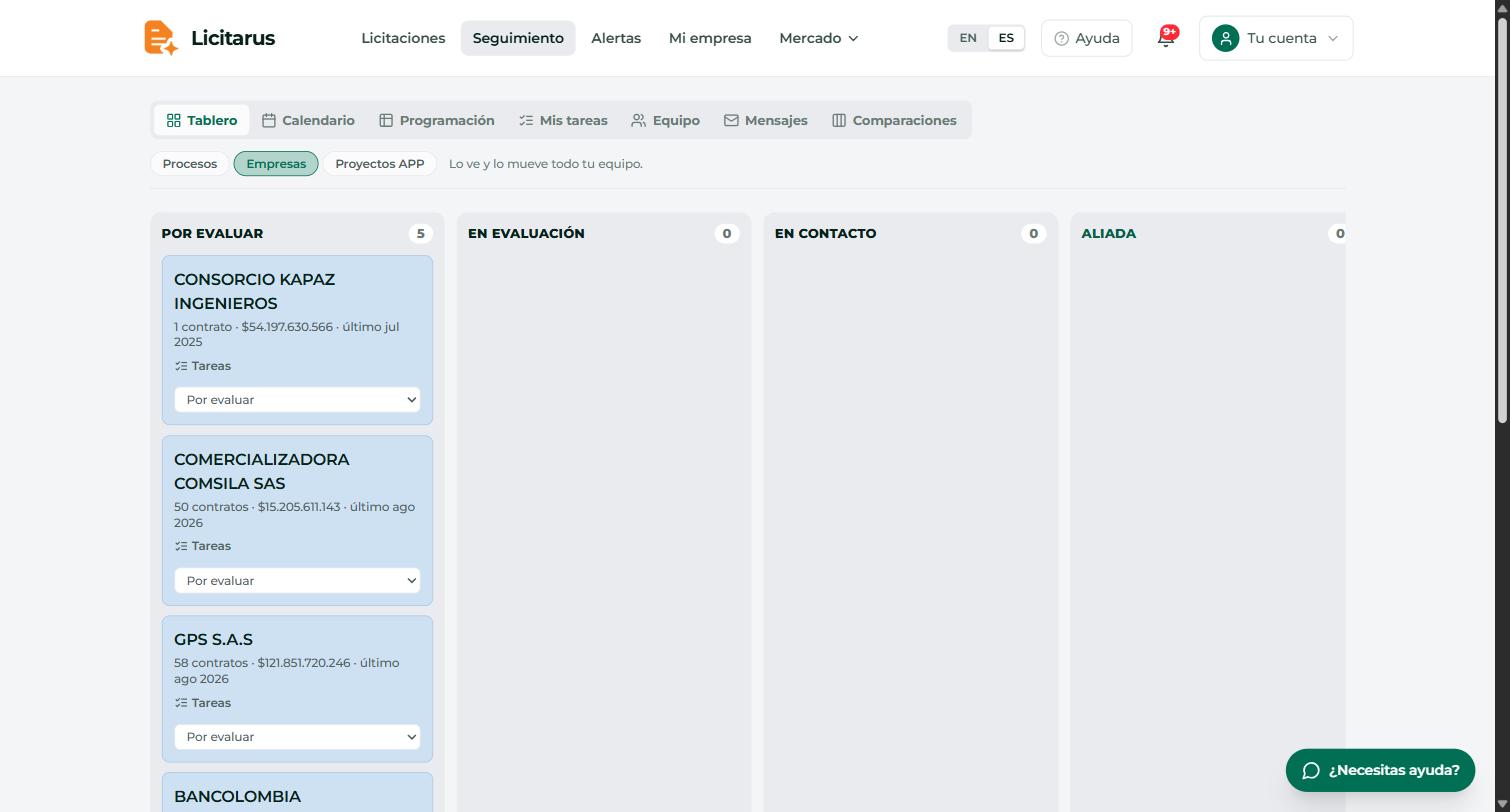Image resolution: width=1510 pixels, height=812 pixels.
Task: Switch to the Equipo tab
Action: click(x=665, y=120)
